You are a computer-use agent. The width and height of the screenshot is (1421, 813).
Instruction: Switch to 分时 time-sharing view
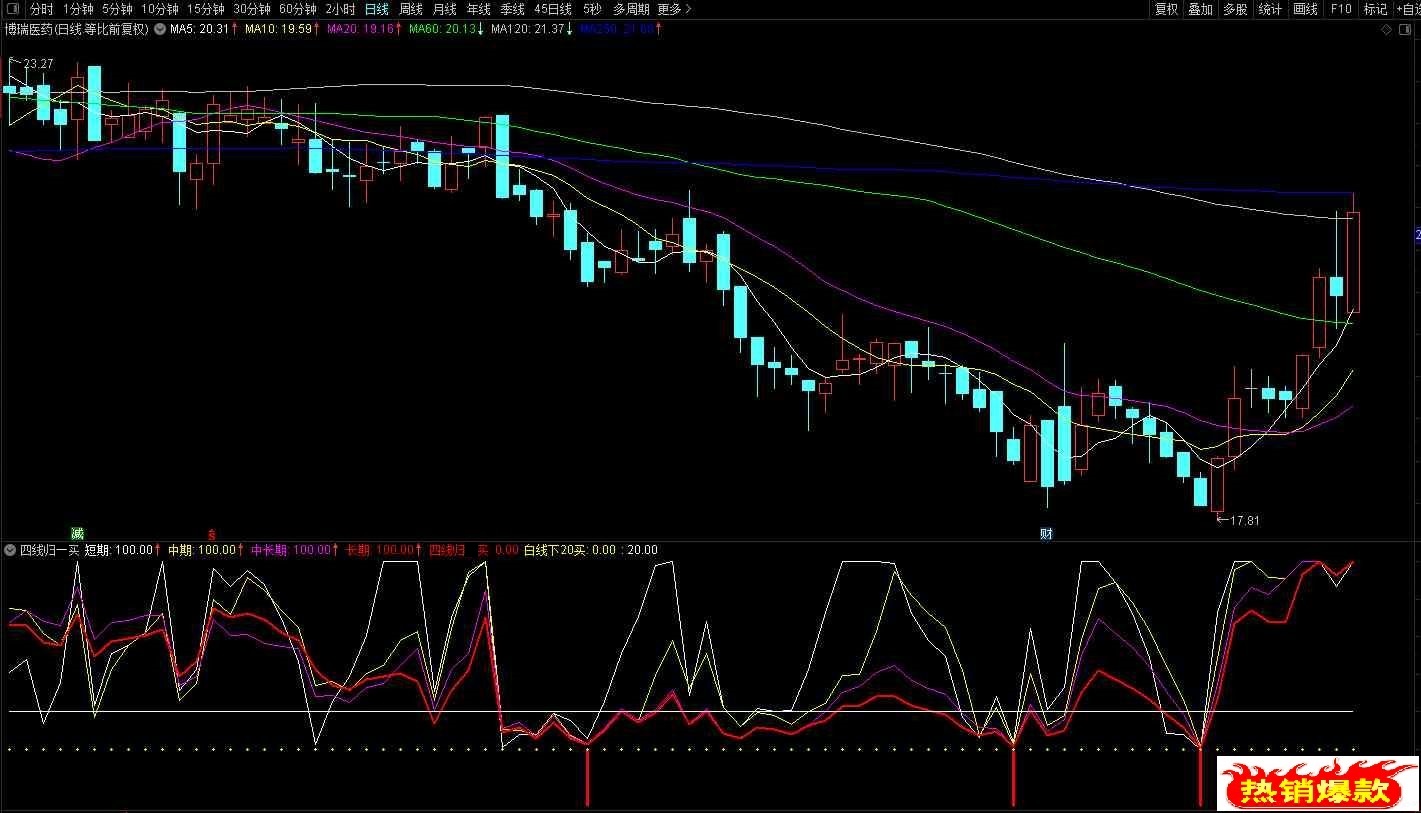[42, 9]
